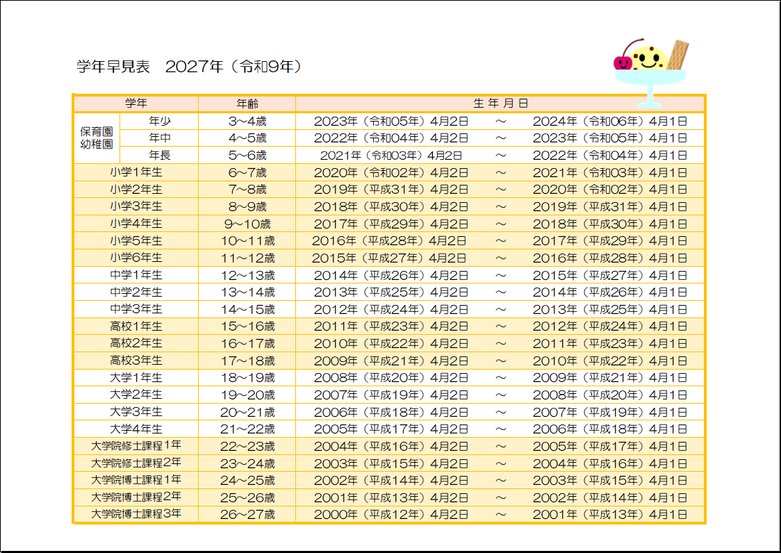
Task: Click the age cell 21～22歳
Action: coord(247,429)
